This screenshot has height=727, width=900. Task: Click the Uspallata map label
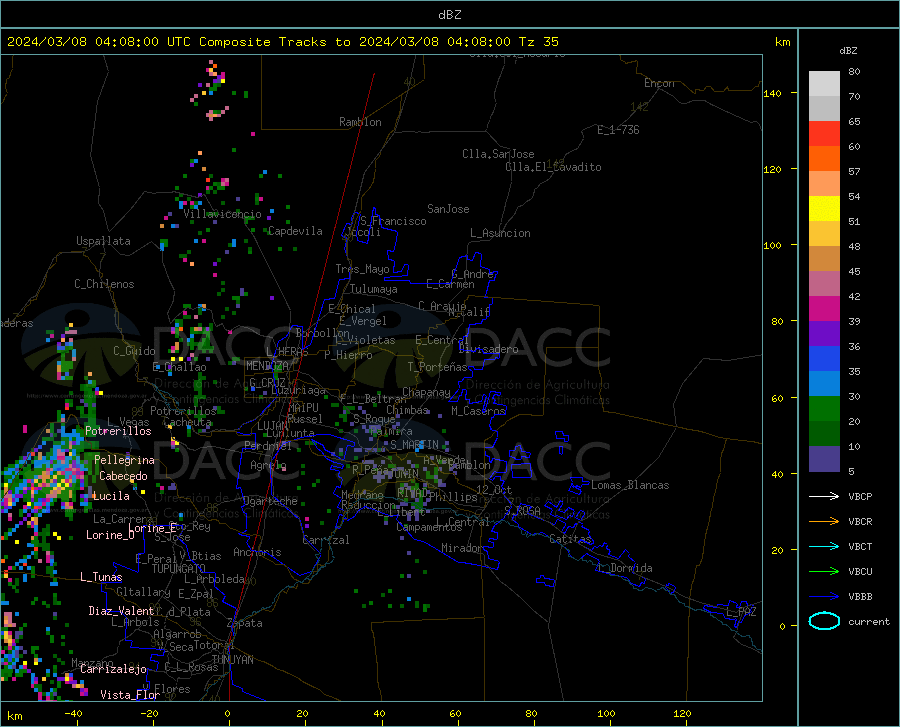(x=103, y=241)
